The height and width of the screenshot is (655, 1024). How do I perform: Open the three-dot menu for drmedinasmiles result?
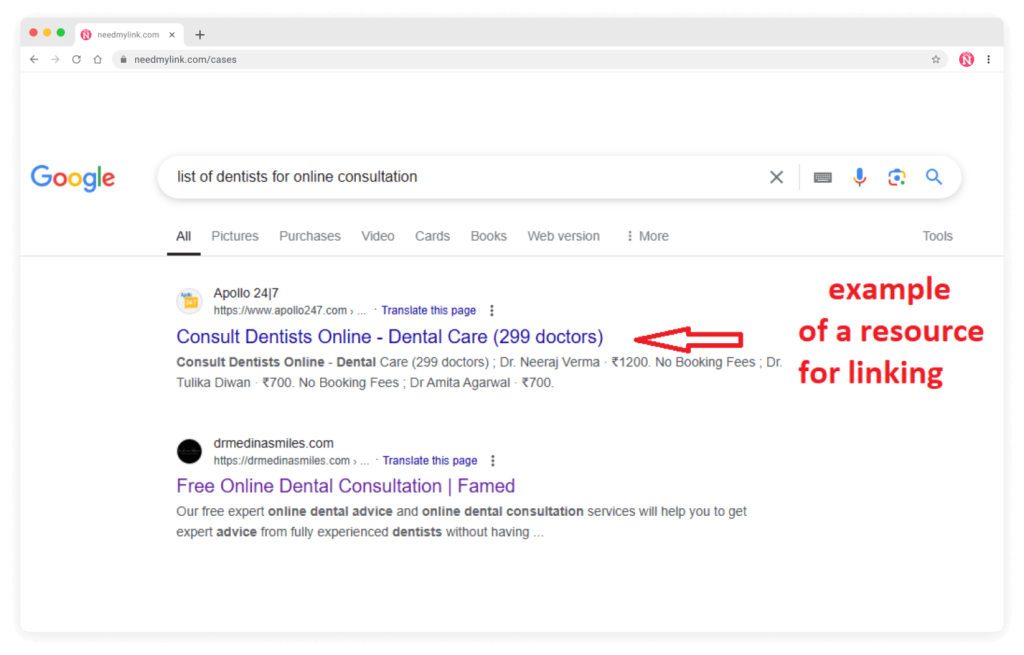tap(493, 460)
